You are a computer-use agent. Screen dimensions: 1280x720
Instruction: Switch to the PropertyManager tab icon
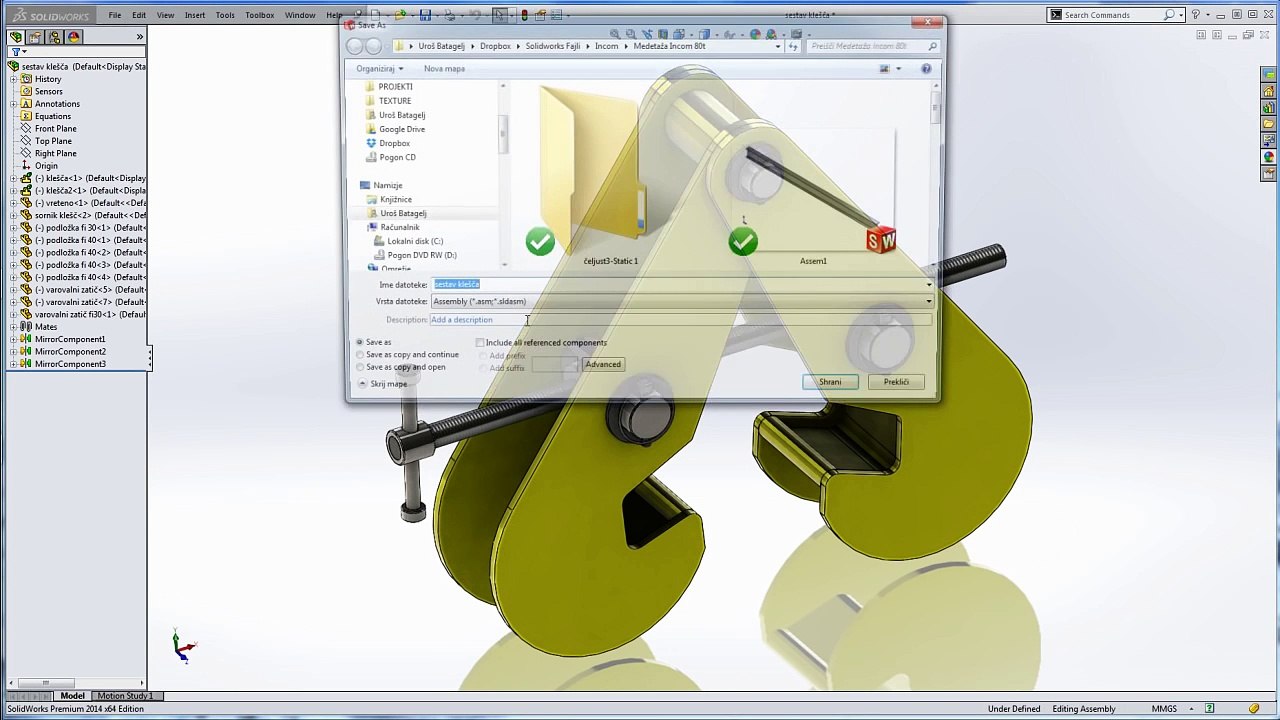pyautogui.click(x=35, y=37)
